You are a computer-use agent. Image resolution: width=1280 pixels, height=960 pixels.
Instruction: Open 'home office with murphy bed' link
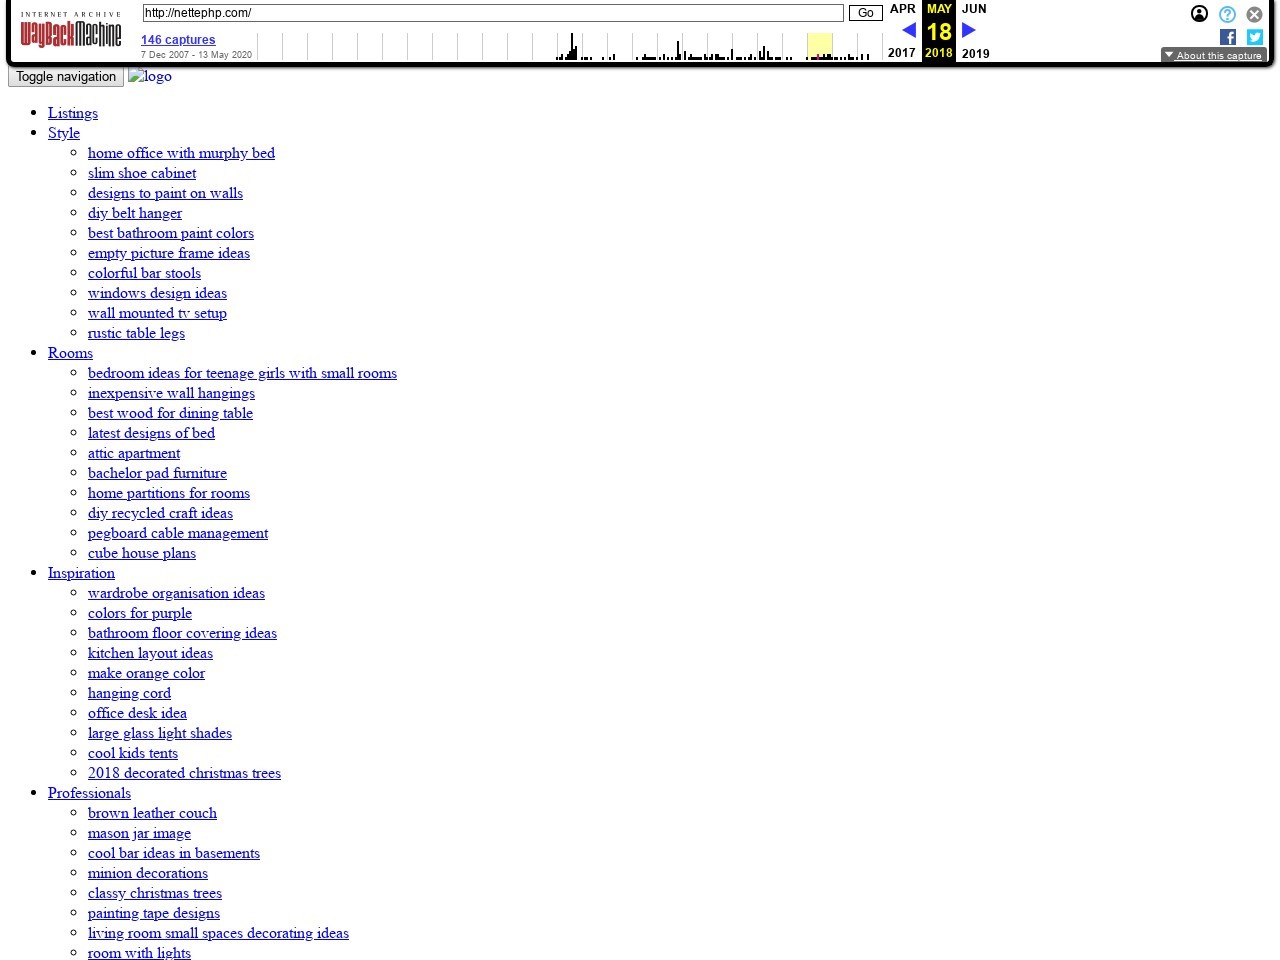click(181, 153)
